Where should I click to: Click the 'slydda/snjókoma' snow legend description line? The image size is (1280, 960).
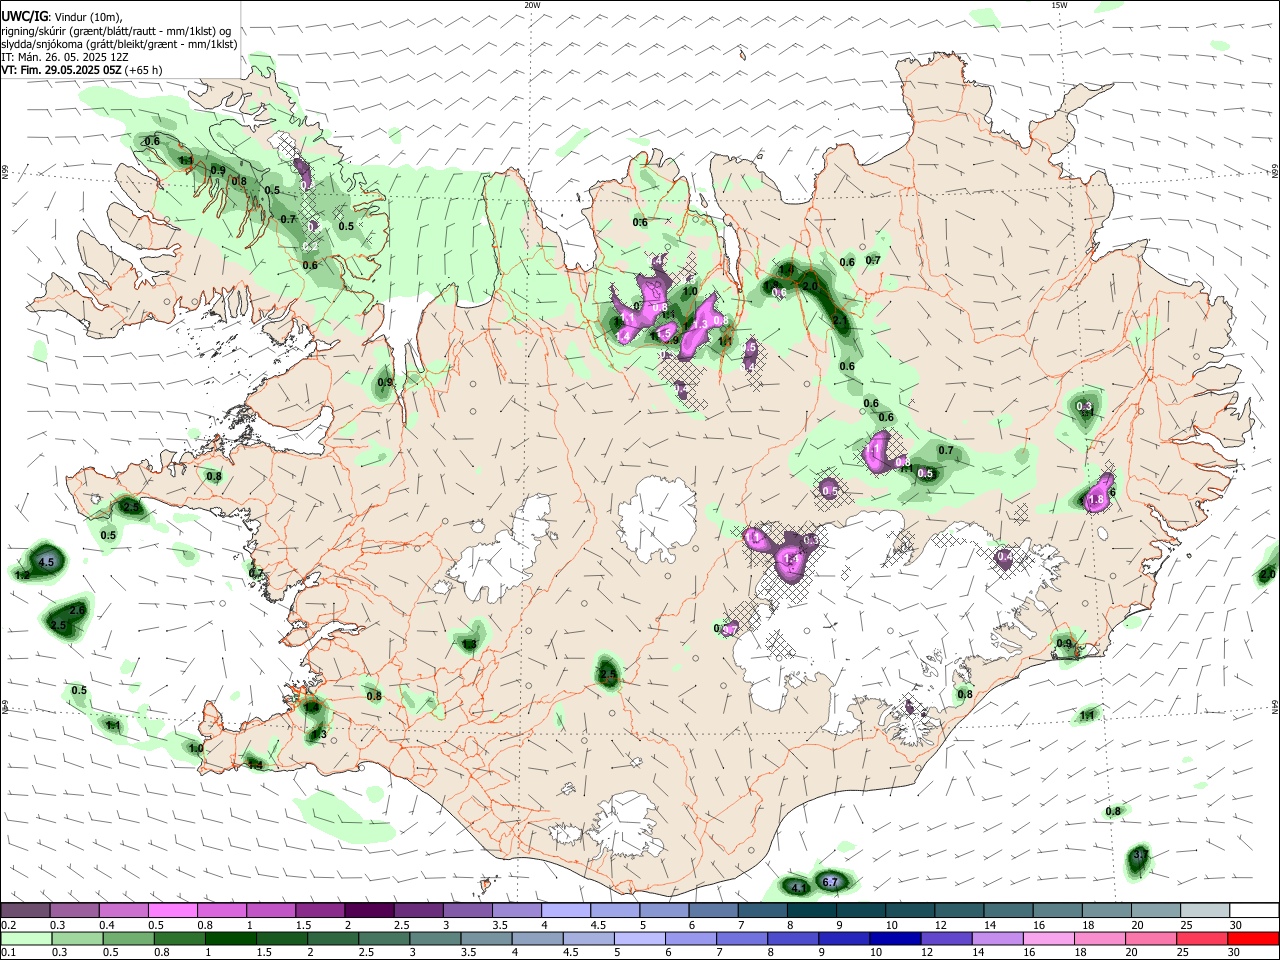tap(119, 44)
